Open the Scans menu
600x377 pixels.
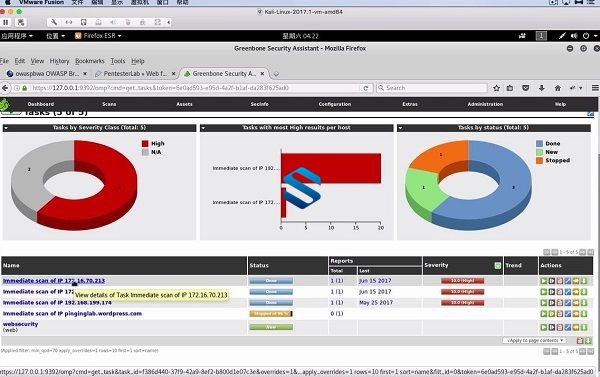click(109, 104)
